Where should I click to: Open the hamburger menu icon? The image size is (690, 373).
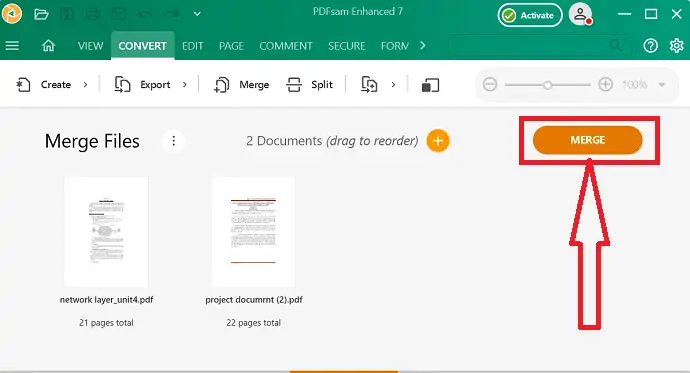tap(12, 45)
